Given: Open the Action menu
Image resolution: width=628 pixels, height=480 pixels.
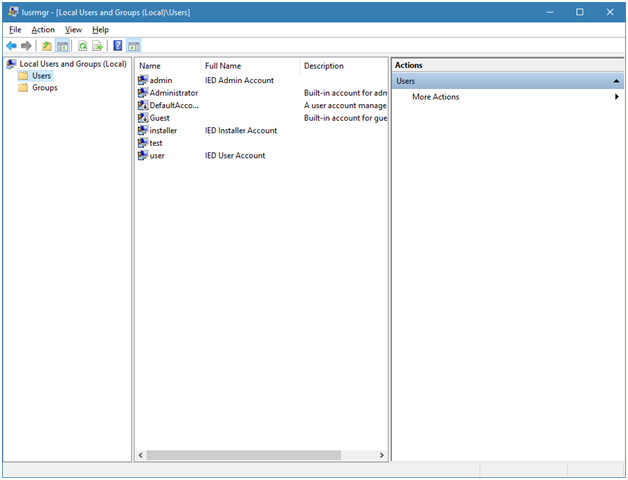Looking at the screenshot, I should [x=43, y=30].
